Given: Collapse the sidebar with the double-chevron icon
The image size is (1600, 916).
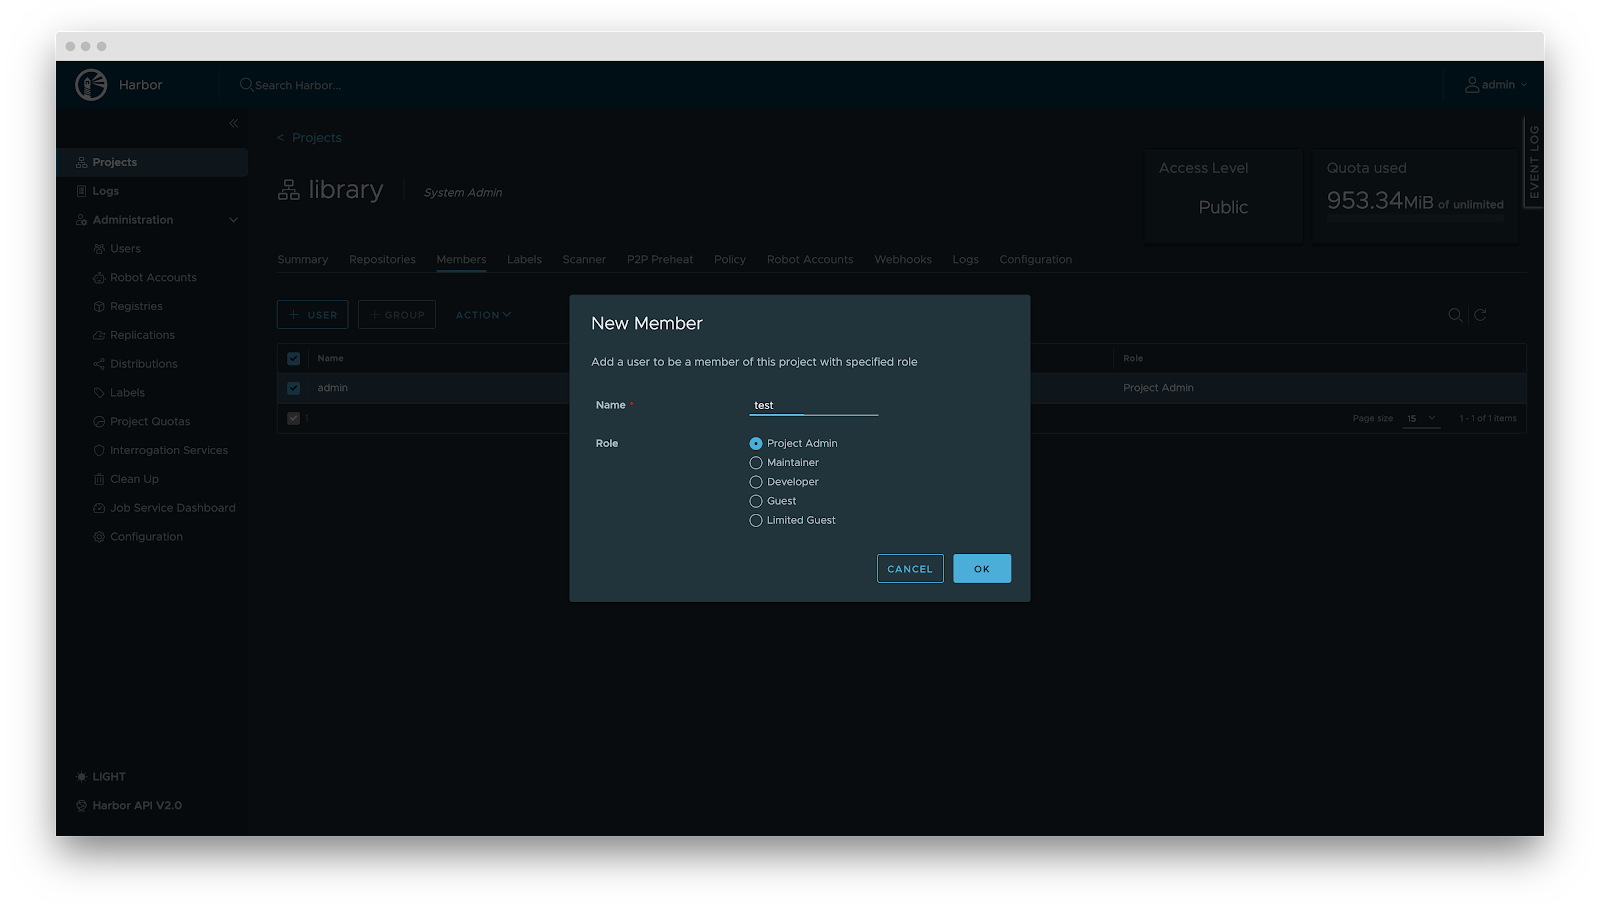Looking at the screenshot, I should 234,123.
